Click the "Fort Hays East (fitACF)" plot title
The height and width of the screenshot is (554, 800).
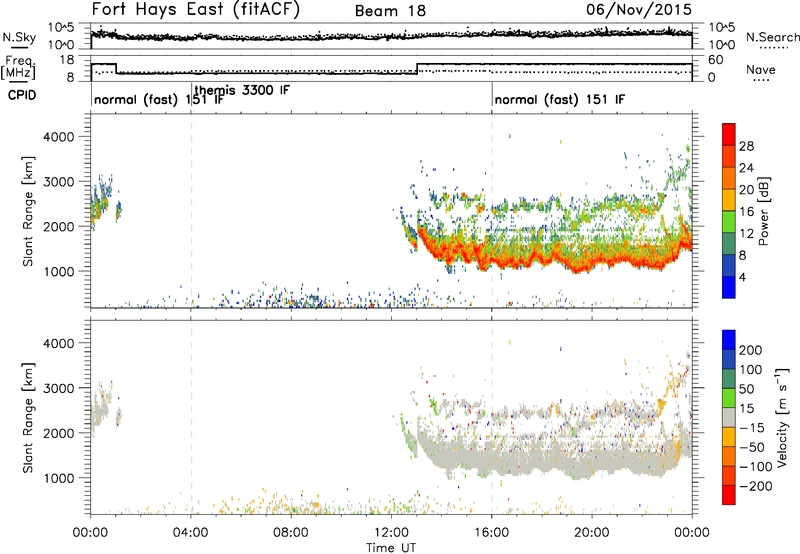tap(196, 10)
